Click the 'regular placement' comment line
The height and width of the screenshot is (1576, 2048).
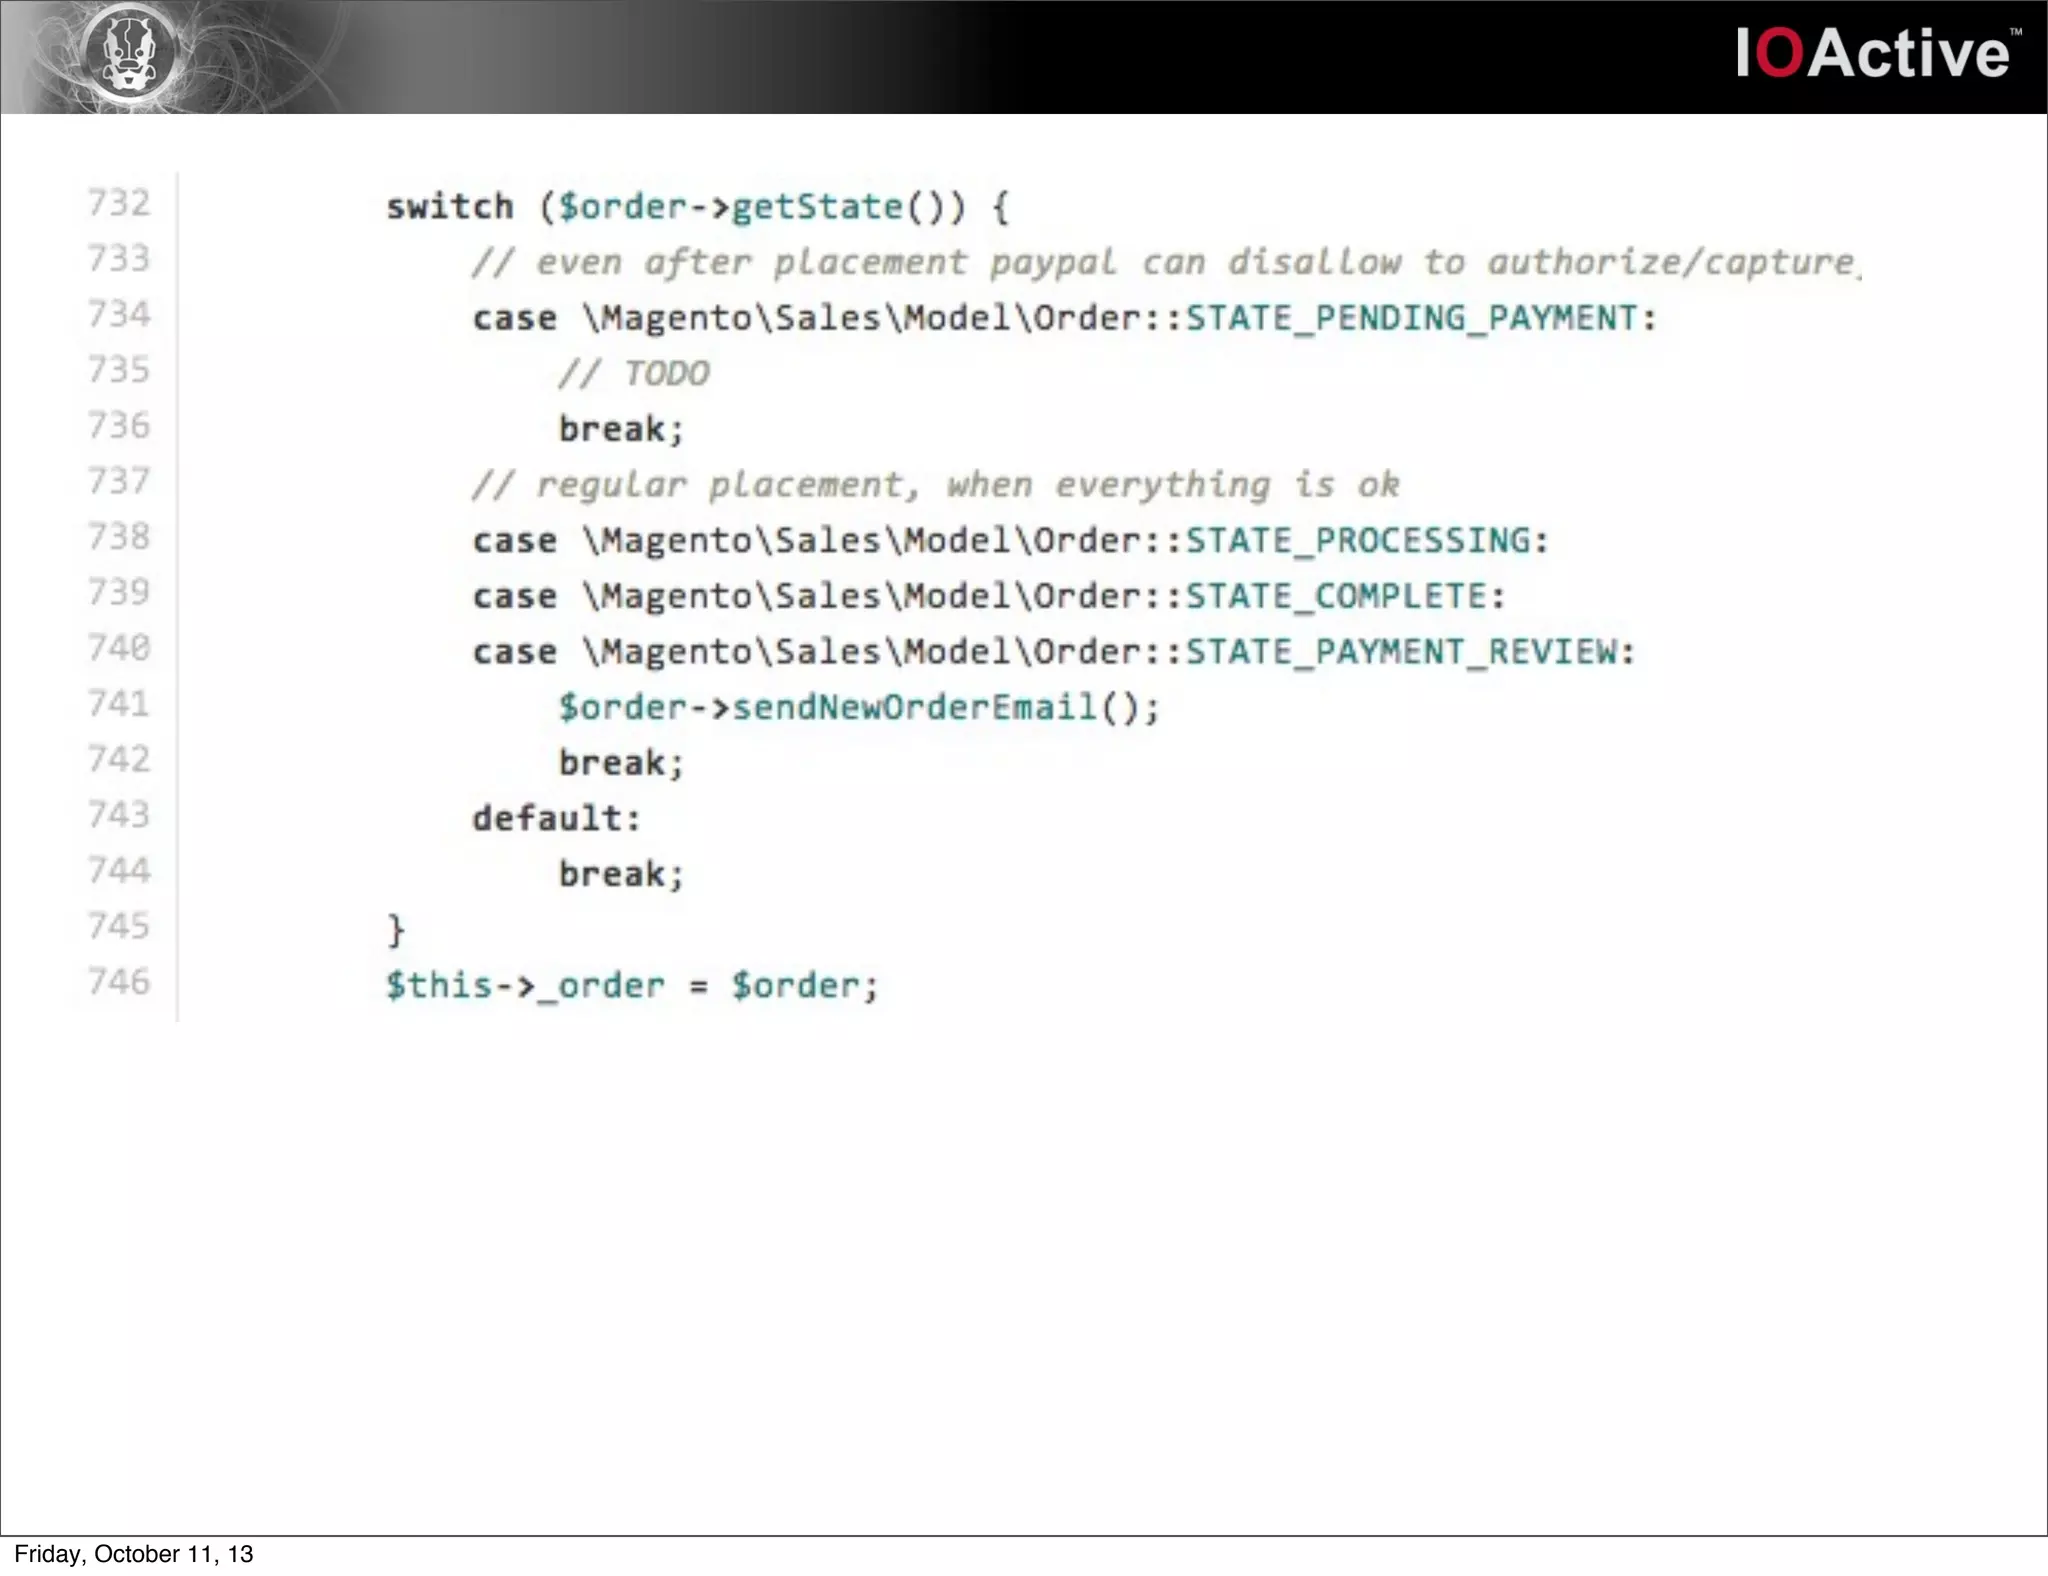(x=935, y=485)
